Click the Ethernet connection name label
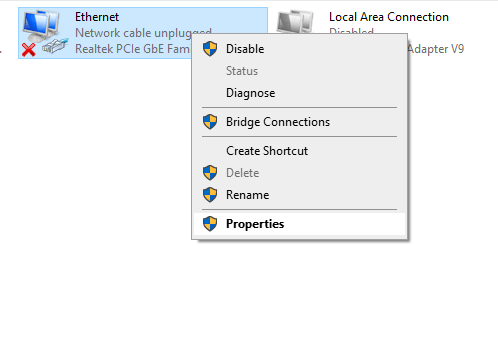This screenshot has height=360, width=498. 97,17
